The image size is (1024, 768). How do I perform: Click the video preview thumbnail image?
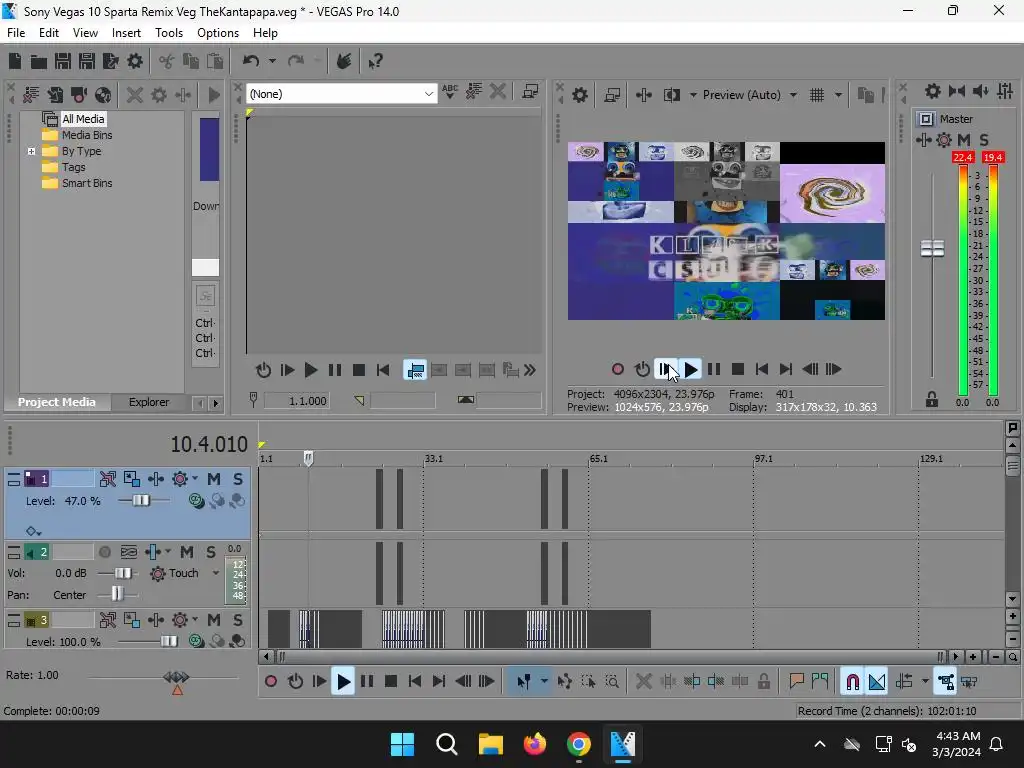tap(726, 231)
